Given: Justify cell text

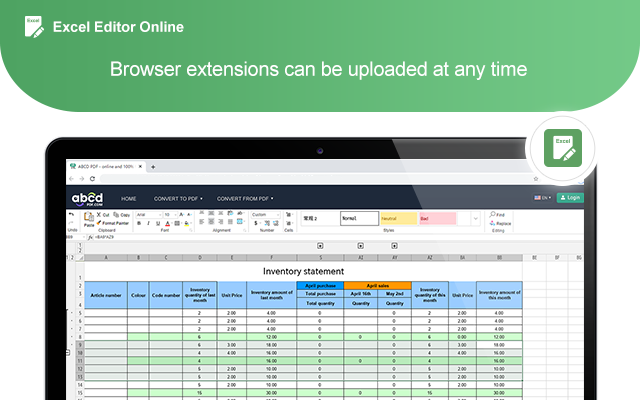Looking at the screenshot, I should [230, 222].
